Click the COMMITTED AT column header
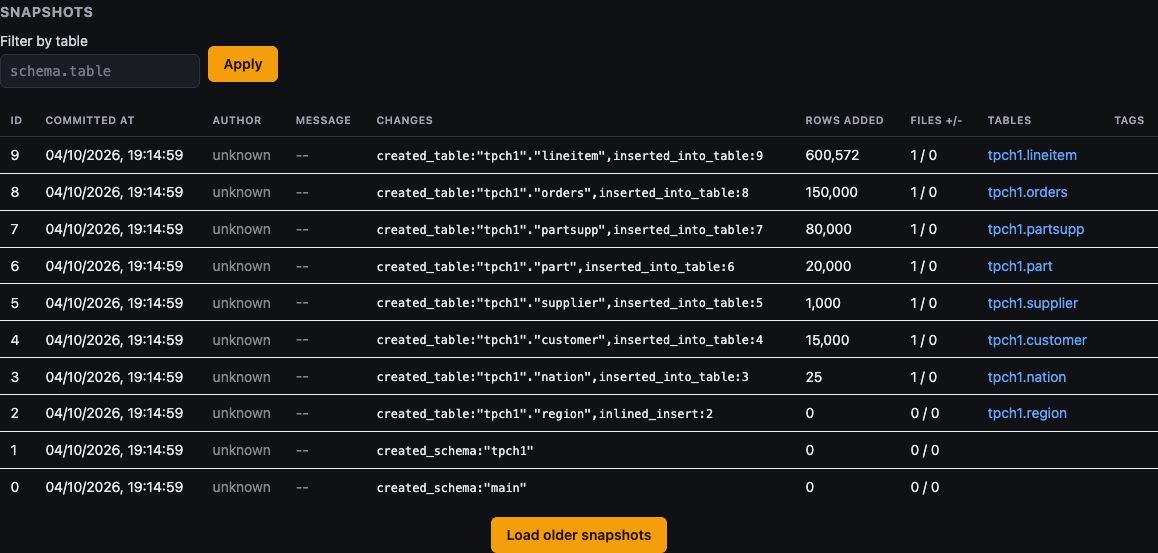Viewport: 1158px width, 553px height. point(90,120)
